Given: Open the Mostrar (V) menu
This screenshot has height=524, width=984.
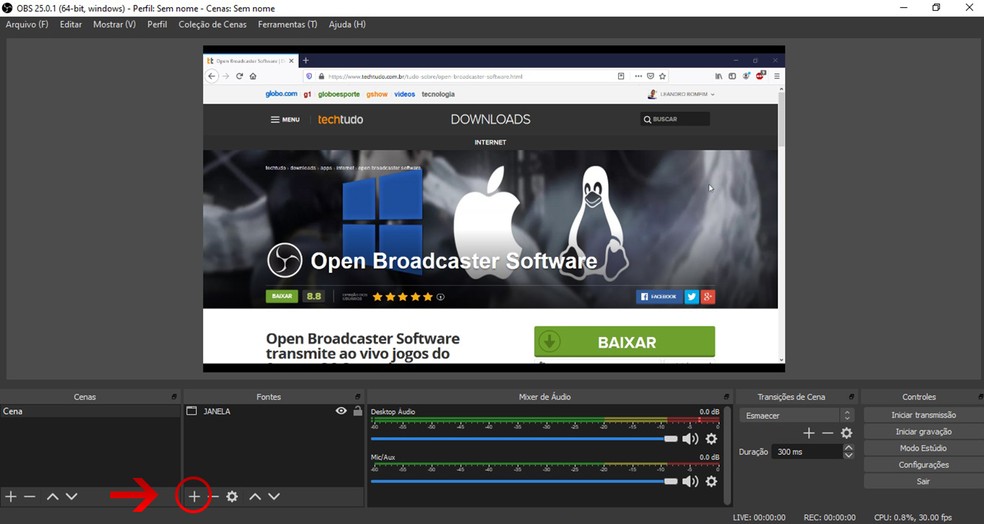Looking at the screenshot, I should click(x=114, y=24).
